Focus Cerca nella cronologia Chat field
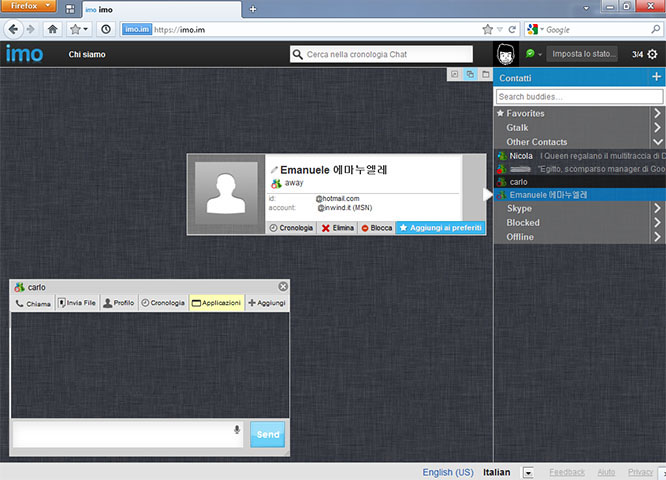666x480 pixels. tap(381, 54)
